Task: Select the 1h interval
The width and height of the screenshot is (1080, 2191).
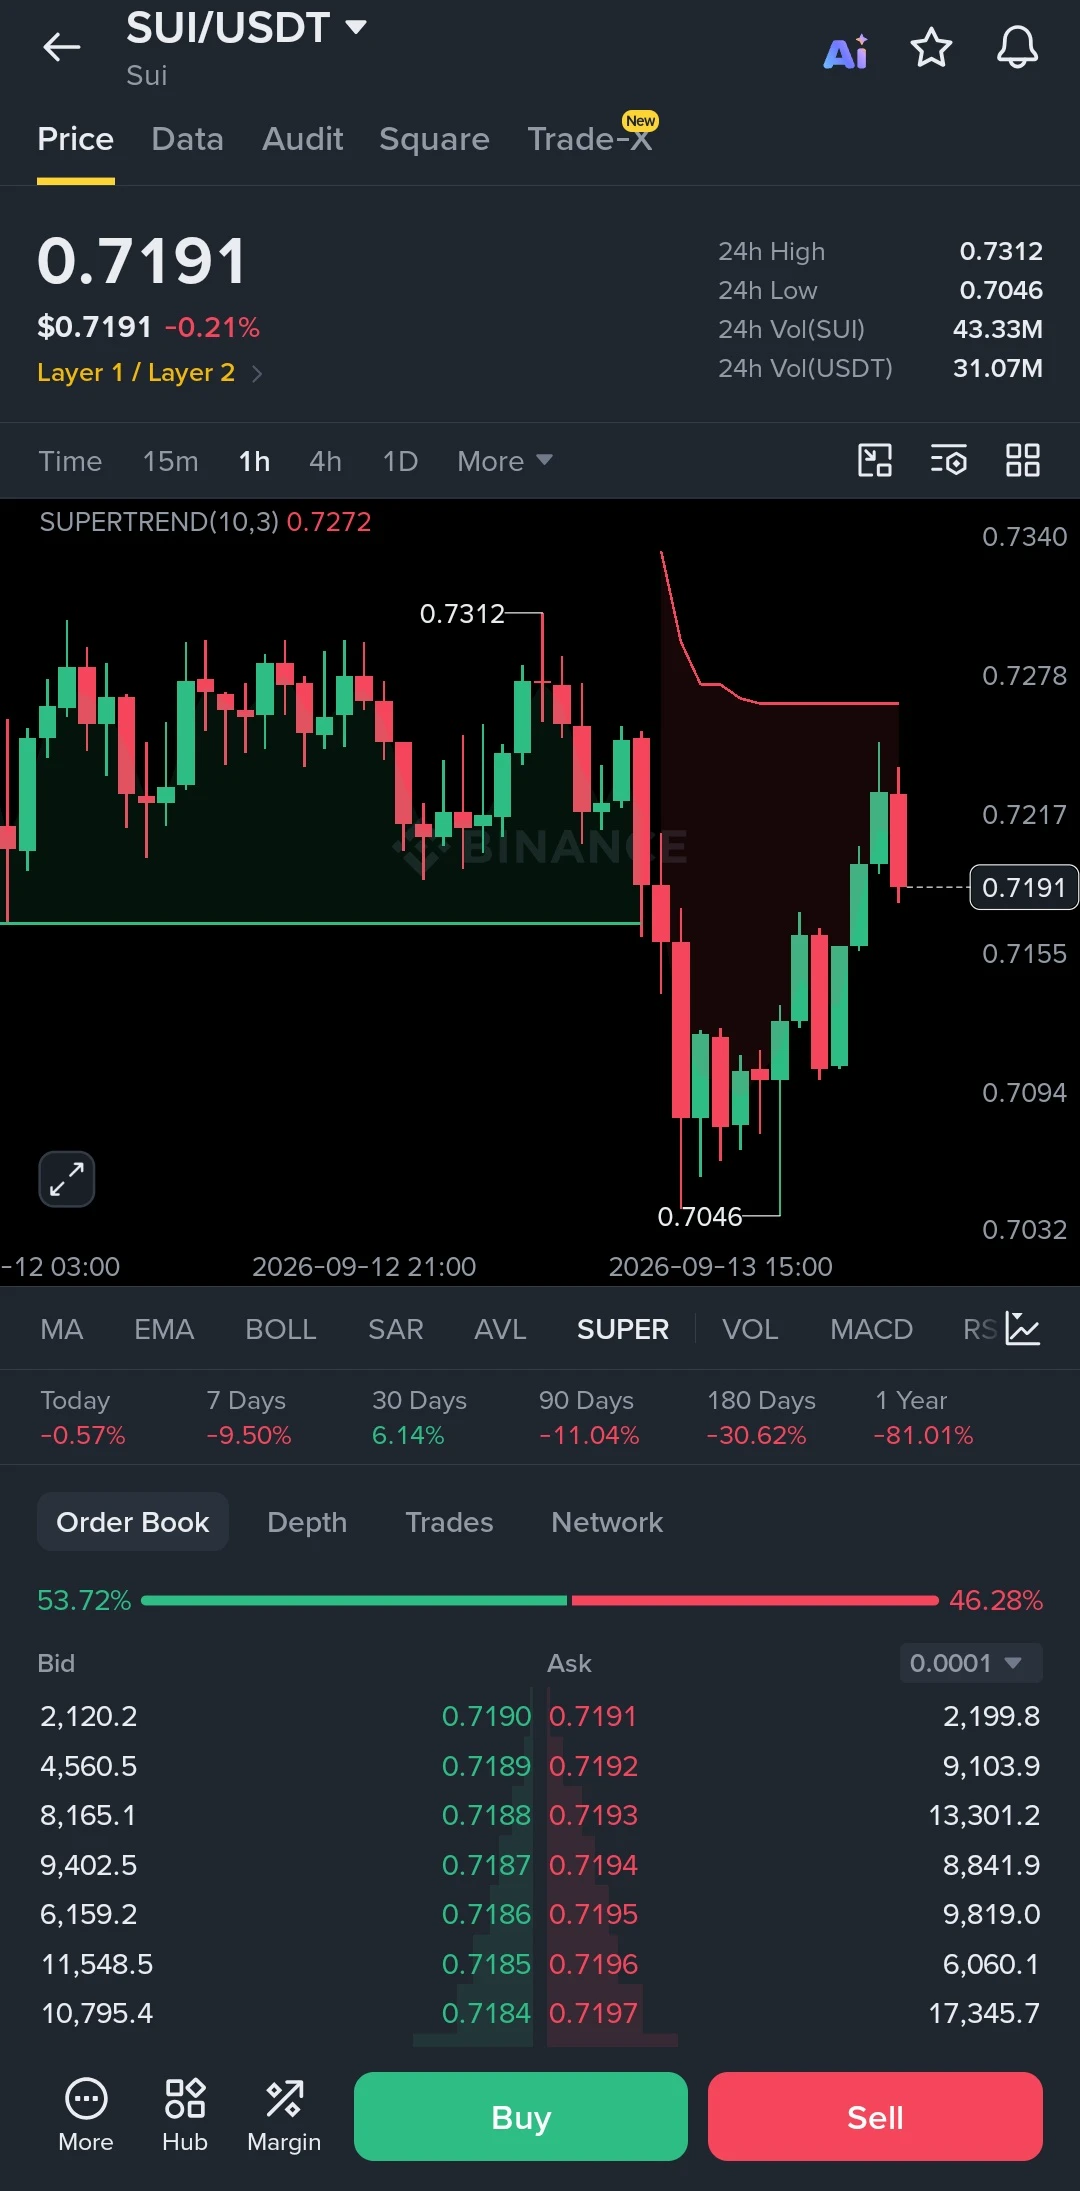Action: click(254, 461)
